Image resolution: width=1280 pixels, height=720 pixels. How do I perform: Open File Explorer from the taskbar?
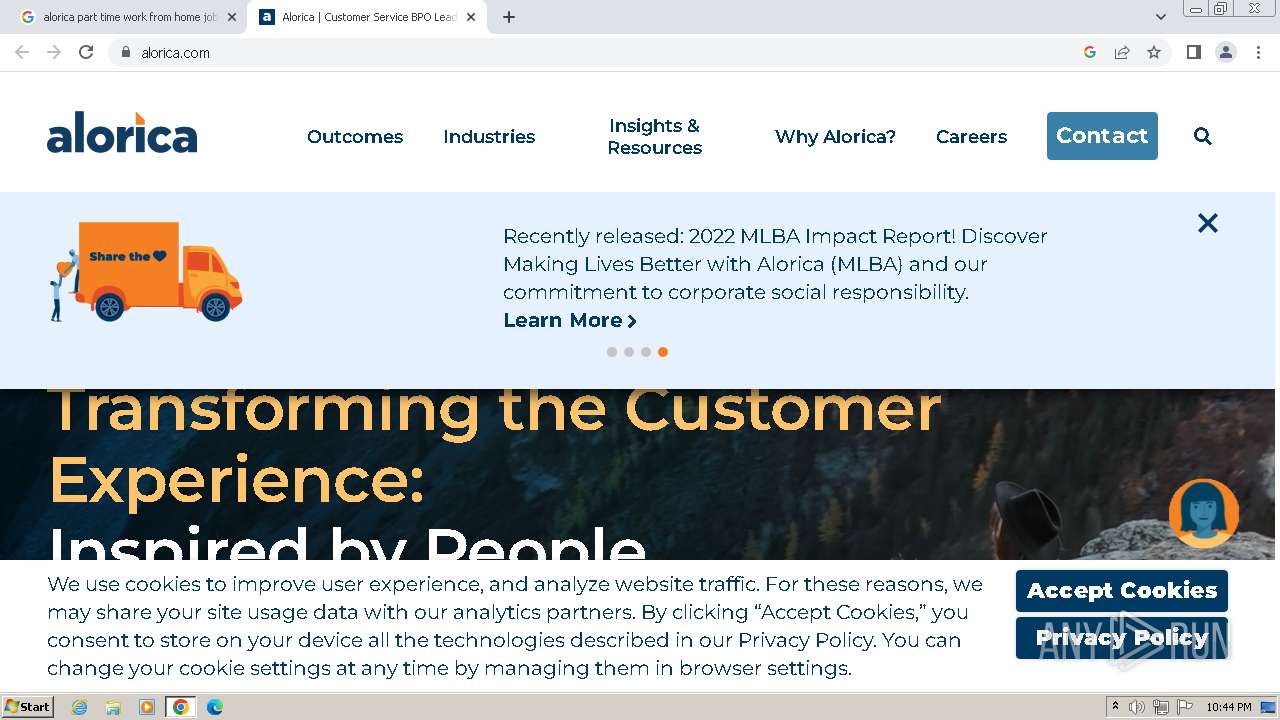[x=113, y=707]
